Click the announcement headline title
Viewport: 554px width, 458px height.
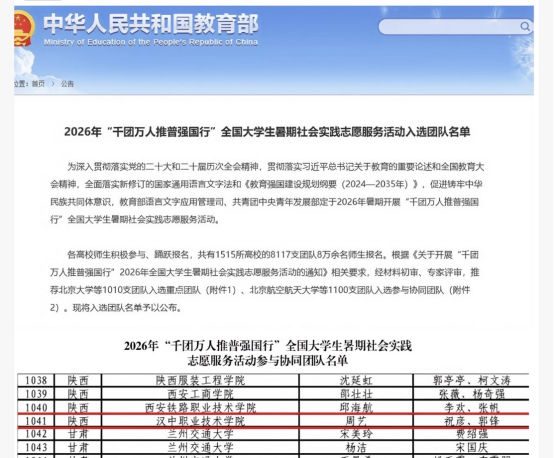point(267,132)
